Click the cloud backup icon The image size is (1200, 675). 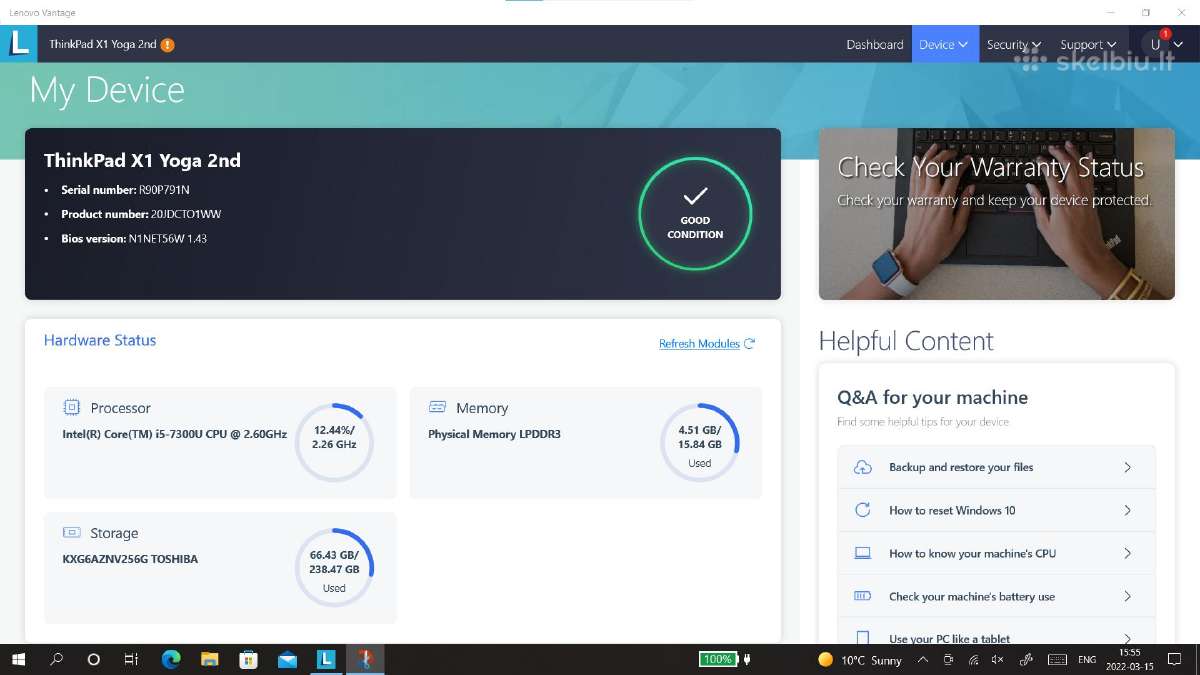pos(862,467)
